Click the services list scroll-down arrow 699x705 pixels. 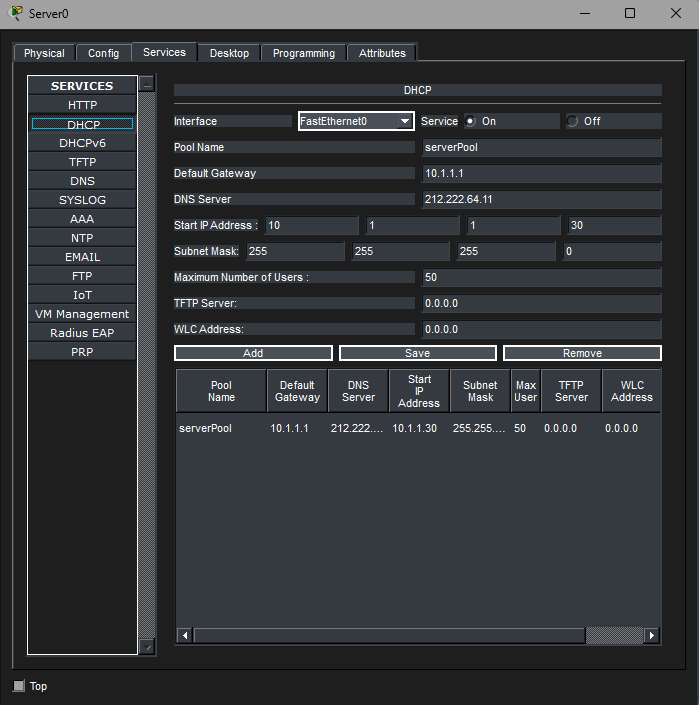pos(147,647)
